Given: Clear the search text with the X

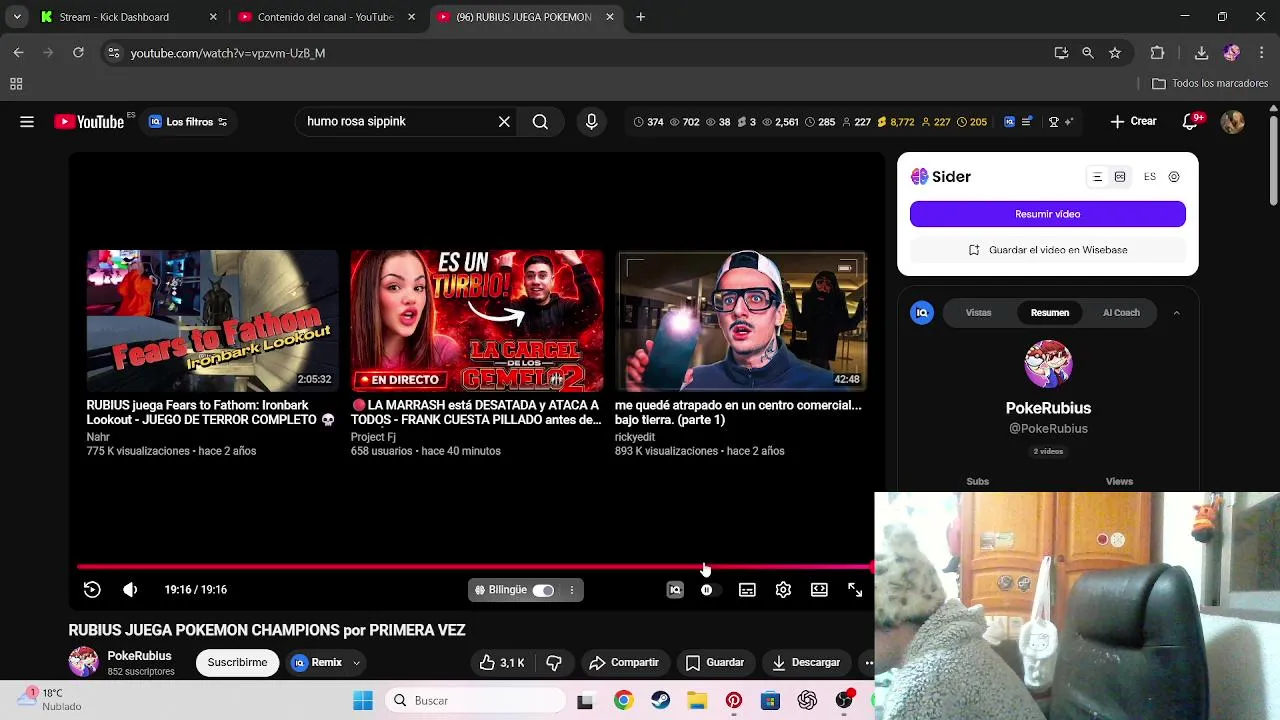Looking at the screenshot, I should tap(504, 122).
